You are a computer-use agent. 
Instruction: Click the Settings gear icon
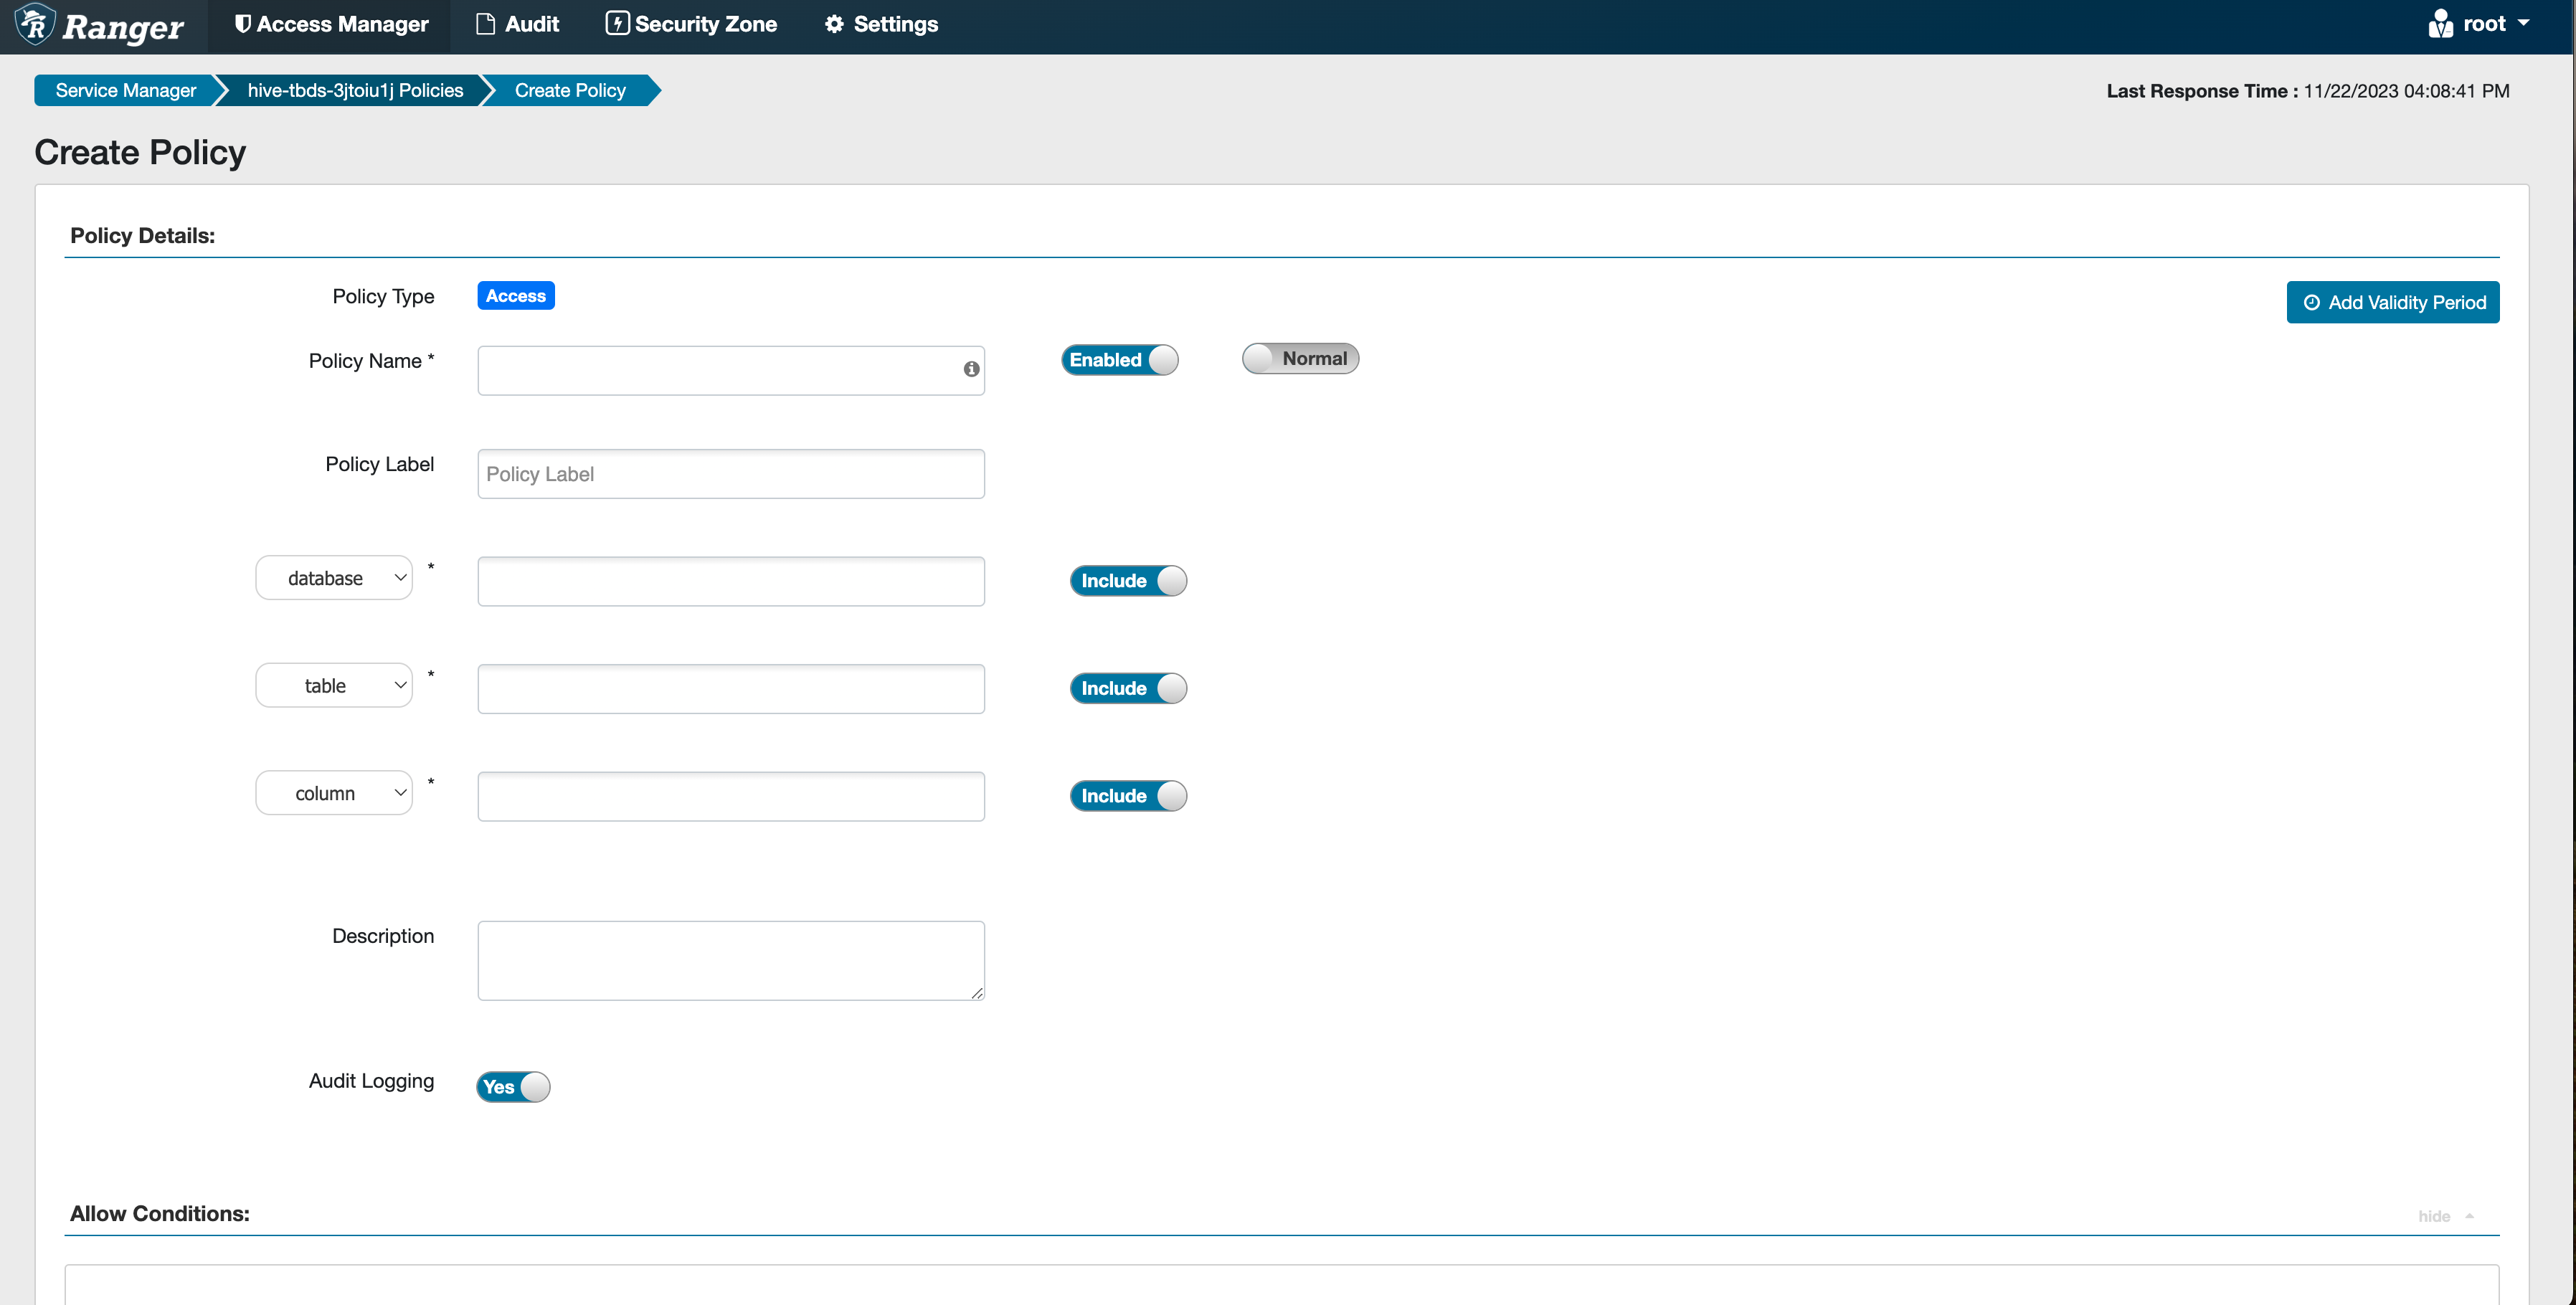[834, 24]
